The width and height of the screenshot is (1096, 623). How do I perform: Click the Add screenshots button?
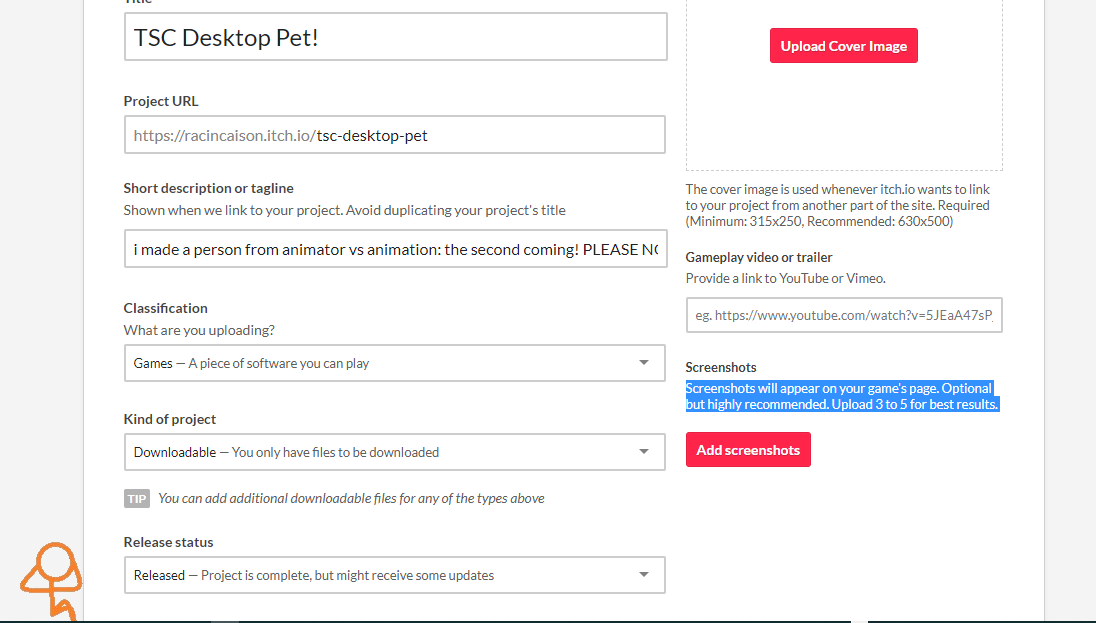click(748, 450)
